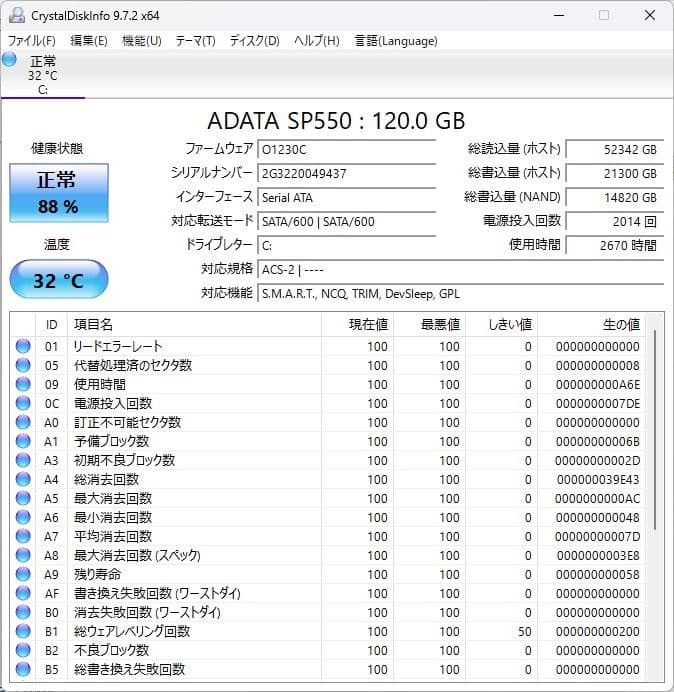Click status orb for 0C 電源投入回数 row
Viewport: 674px width, 692px height.
coord(23,403)
